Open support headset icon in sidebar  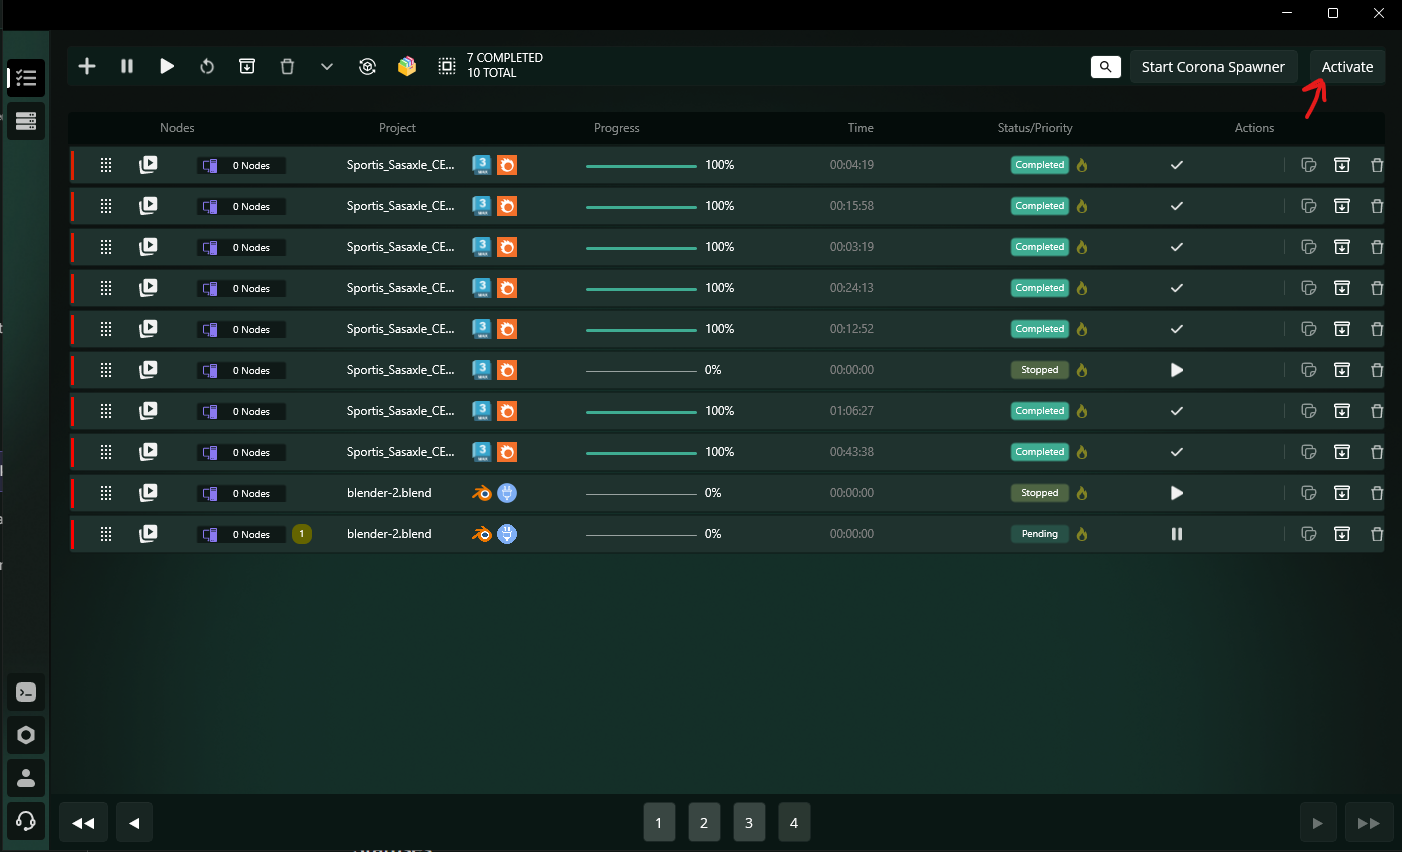coord(26,821)
